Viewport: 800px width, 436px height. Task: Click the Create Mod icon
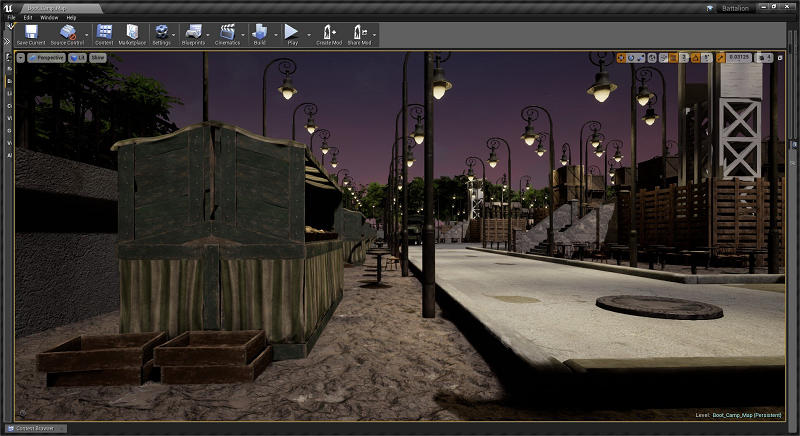point(329,35)
